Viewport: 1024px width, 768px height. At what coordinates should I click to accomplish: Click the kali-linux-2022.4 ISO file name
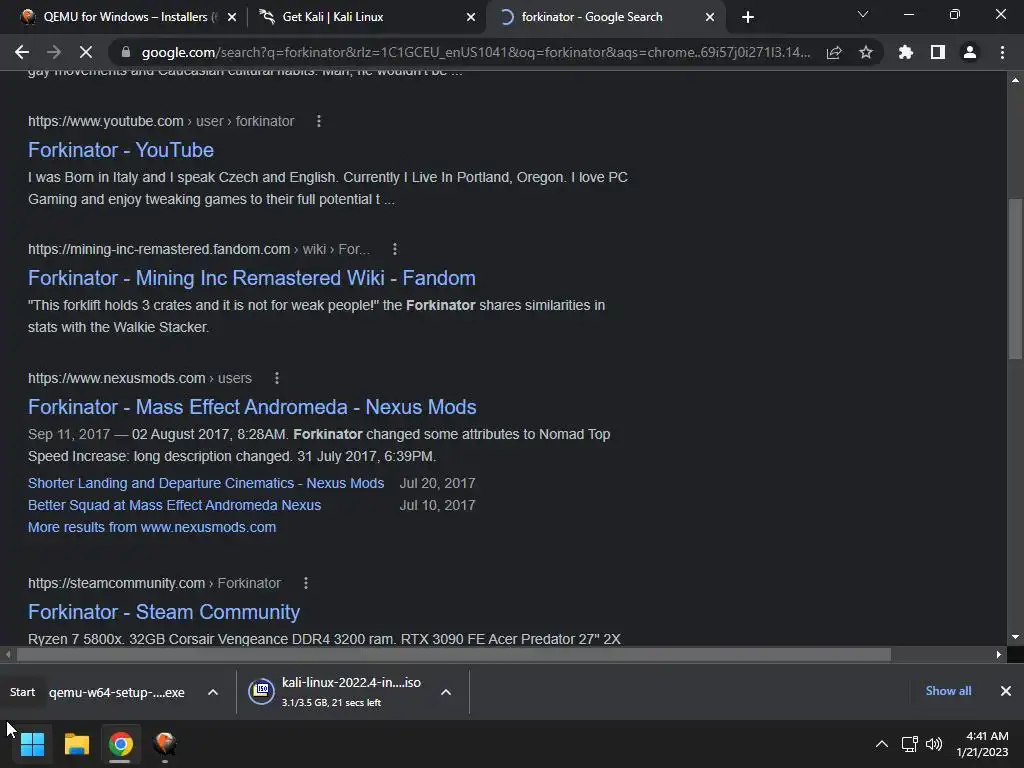pos(351,682)
